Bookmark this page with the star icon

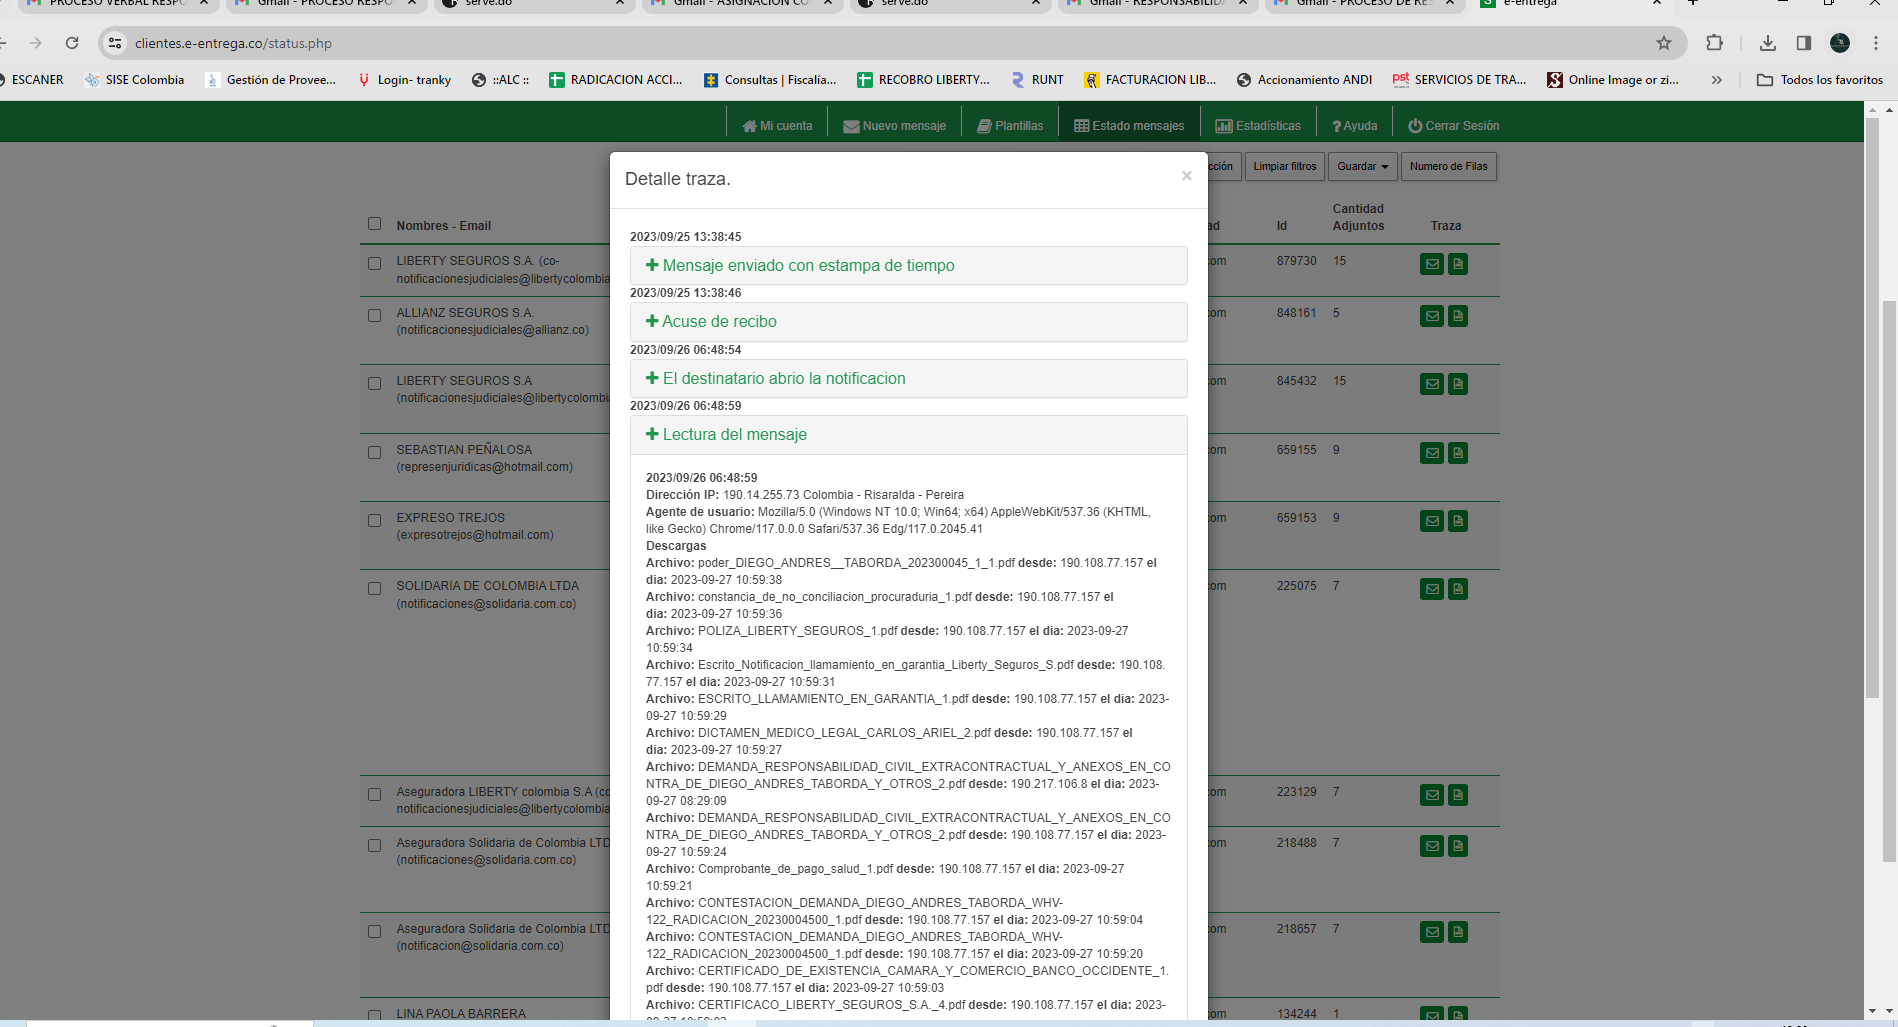tap(1664, 43)
